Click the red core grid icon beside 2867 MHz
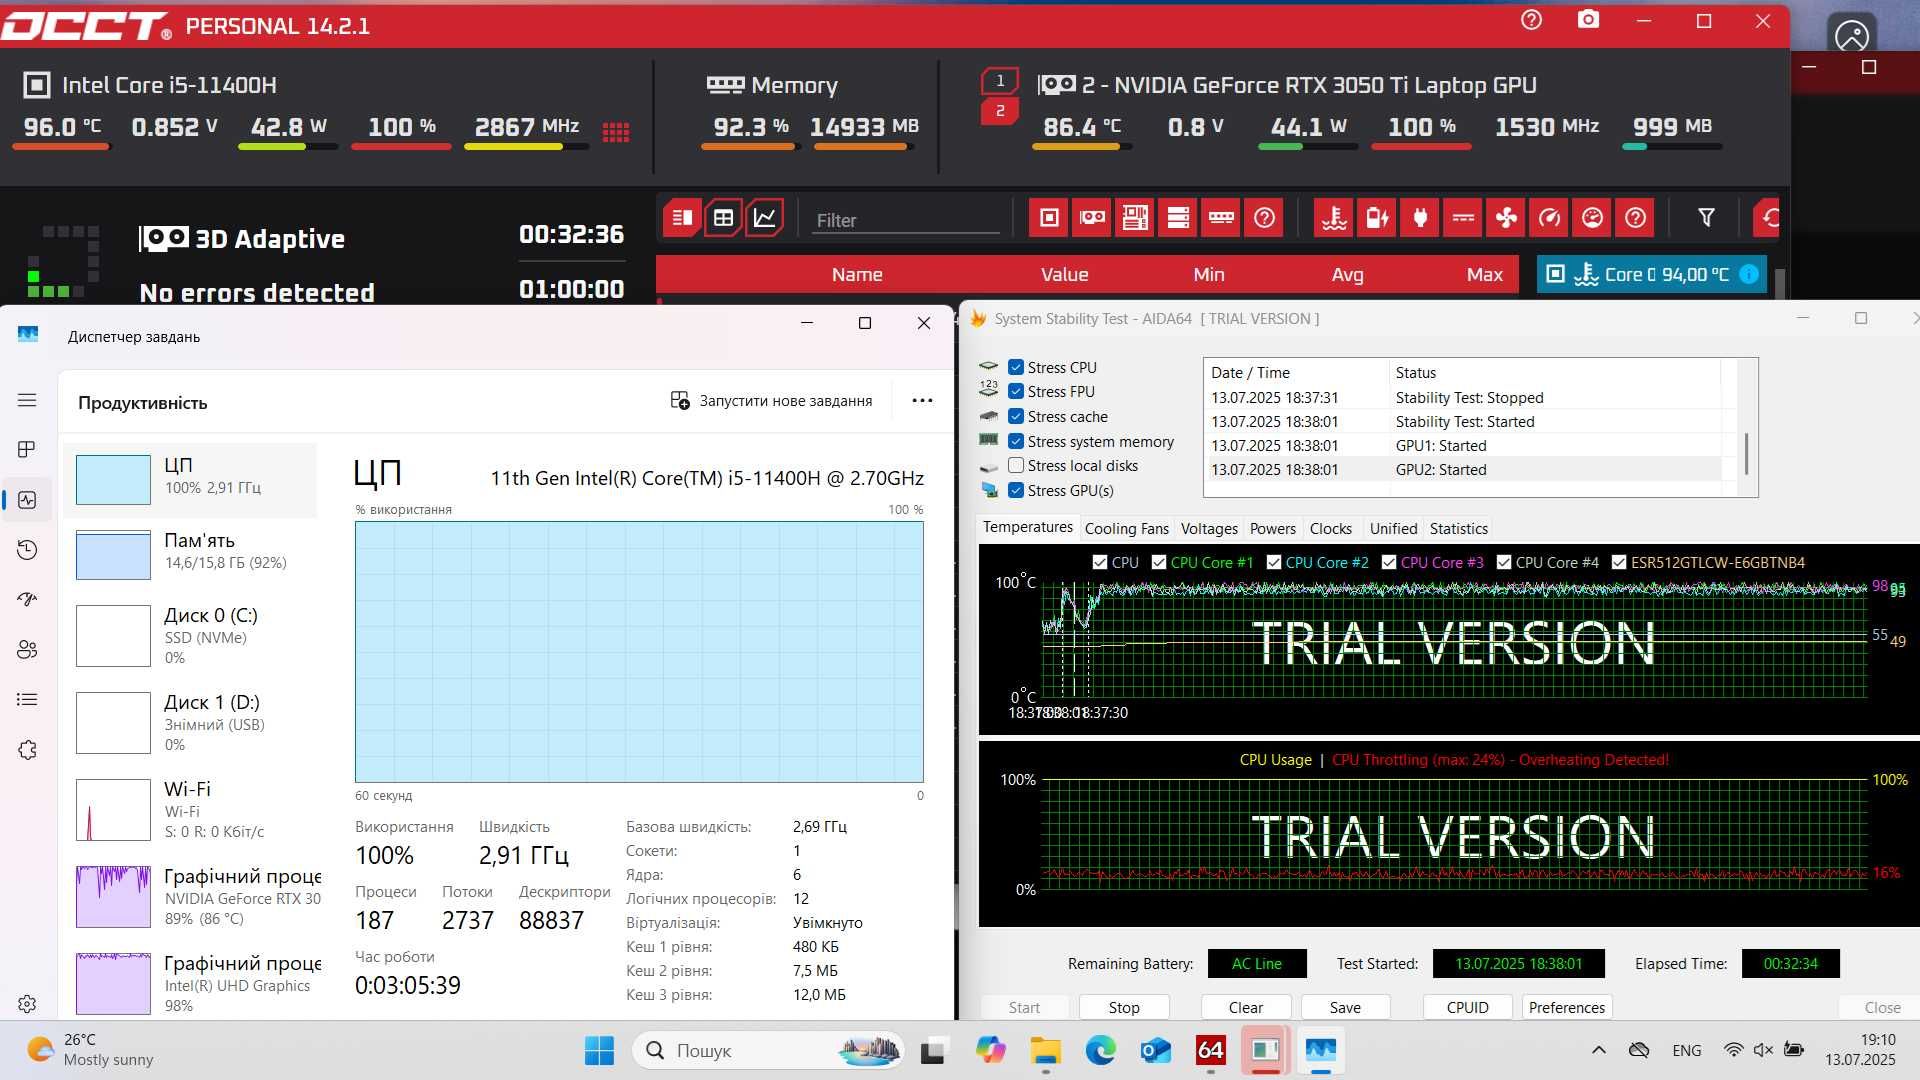The width and height of the screenshot is (1920, 1080). (x=616, y=131)
